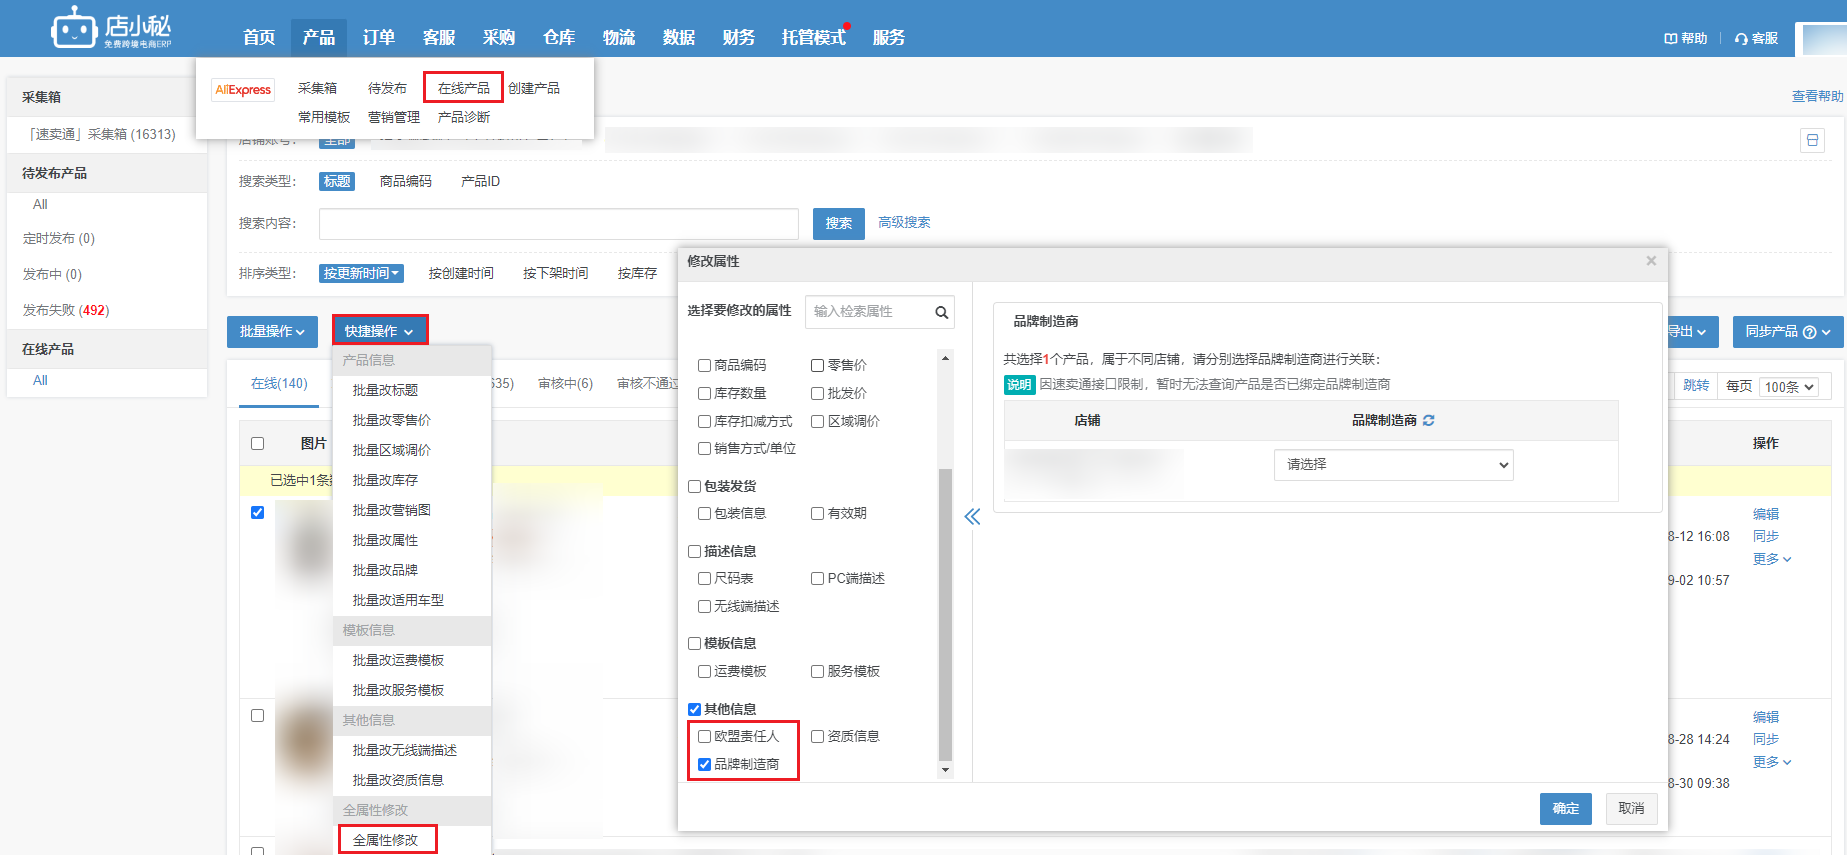The width and height of the screenshot is (1847, 855).
Task: Click the 跳转 pagination link
Action: (x=1696, y=386)
